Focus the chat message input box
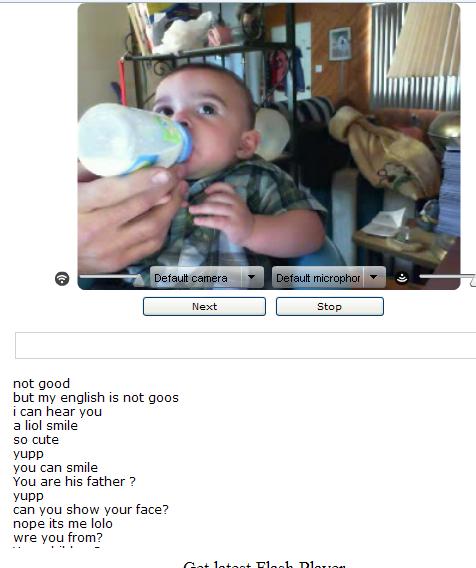 (245, 345)
